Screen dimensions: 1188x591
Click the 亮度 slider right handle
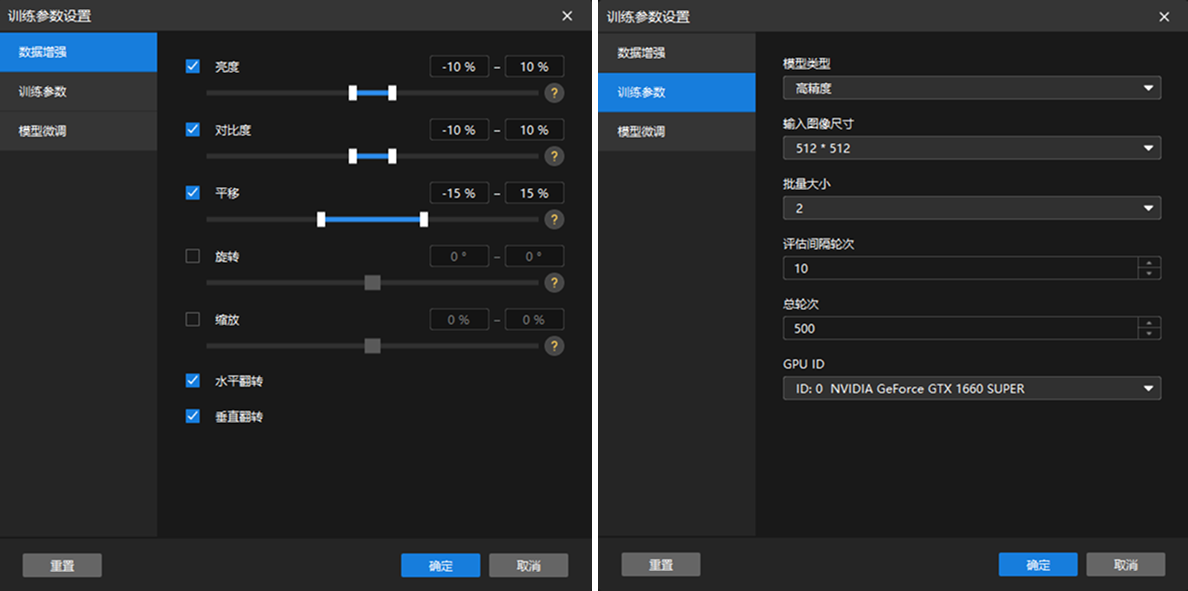[392, 92]
